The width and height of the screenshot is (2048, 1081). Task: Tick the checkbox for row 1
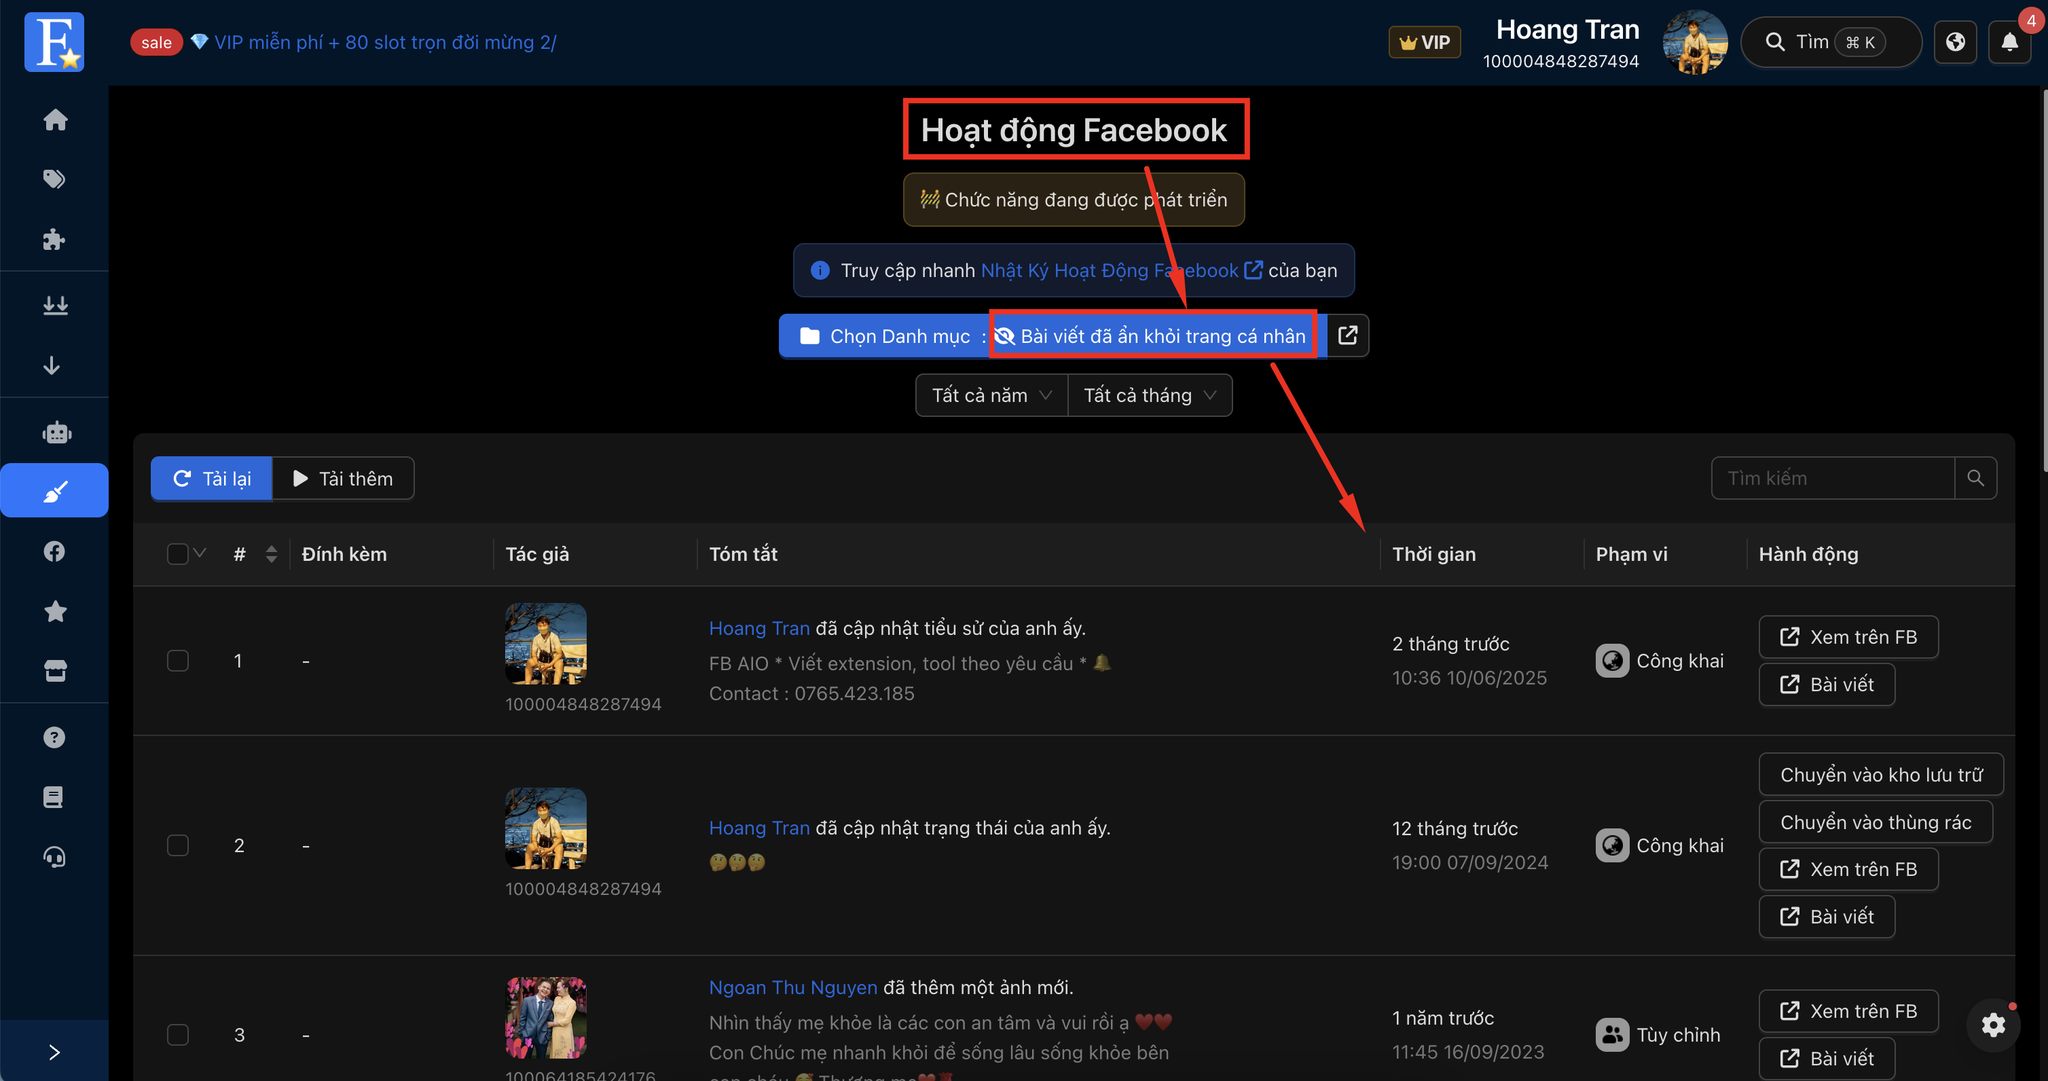coord(178,661)
